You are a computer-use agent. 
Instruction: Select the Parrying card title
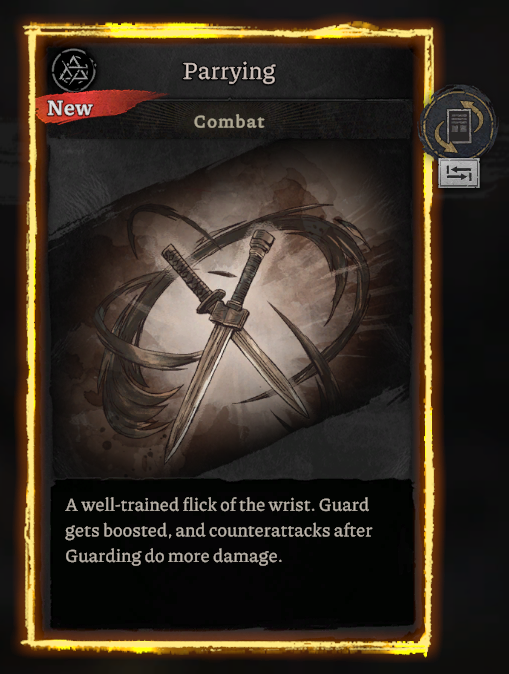[x=229, y=72]
